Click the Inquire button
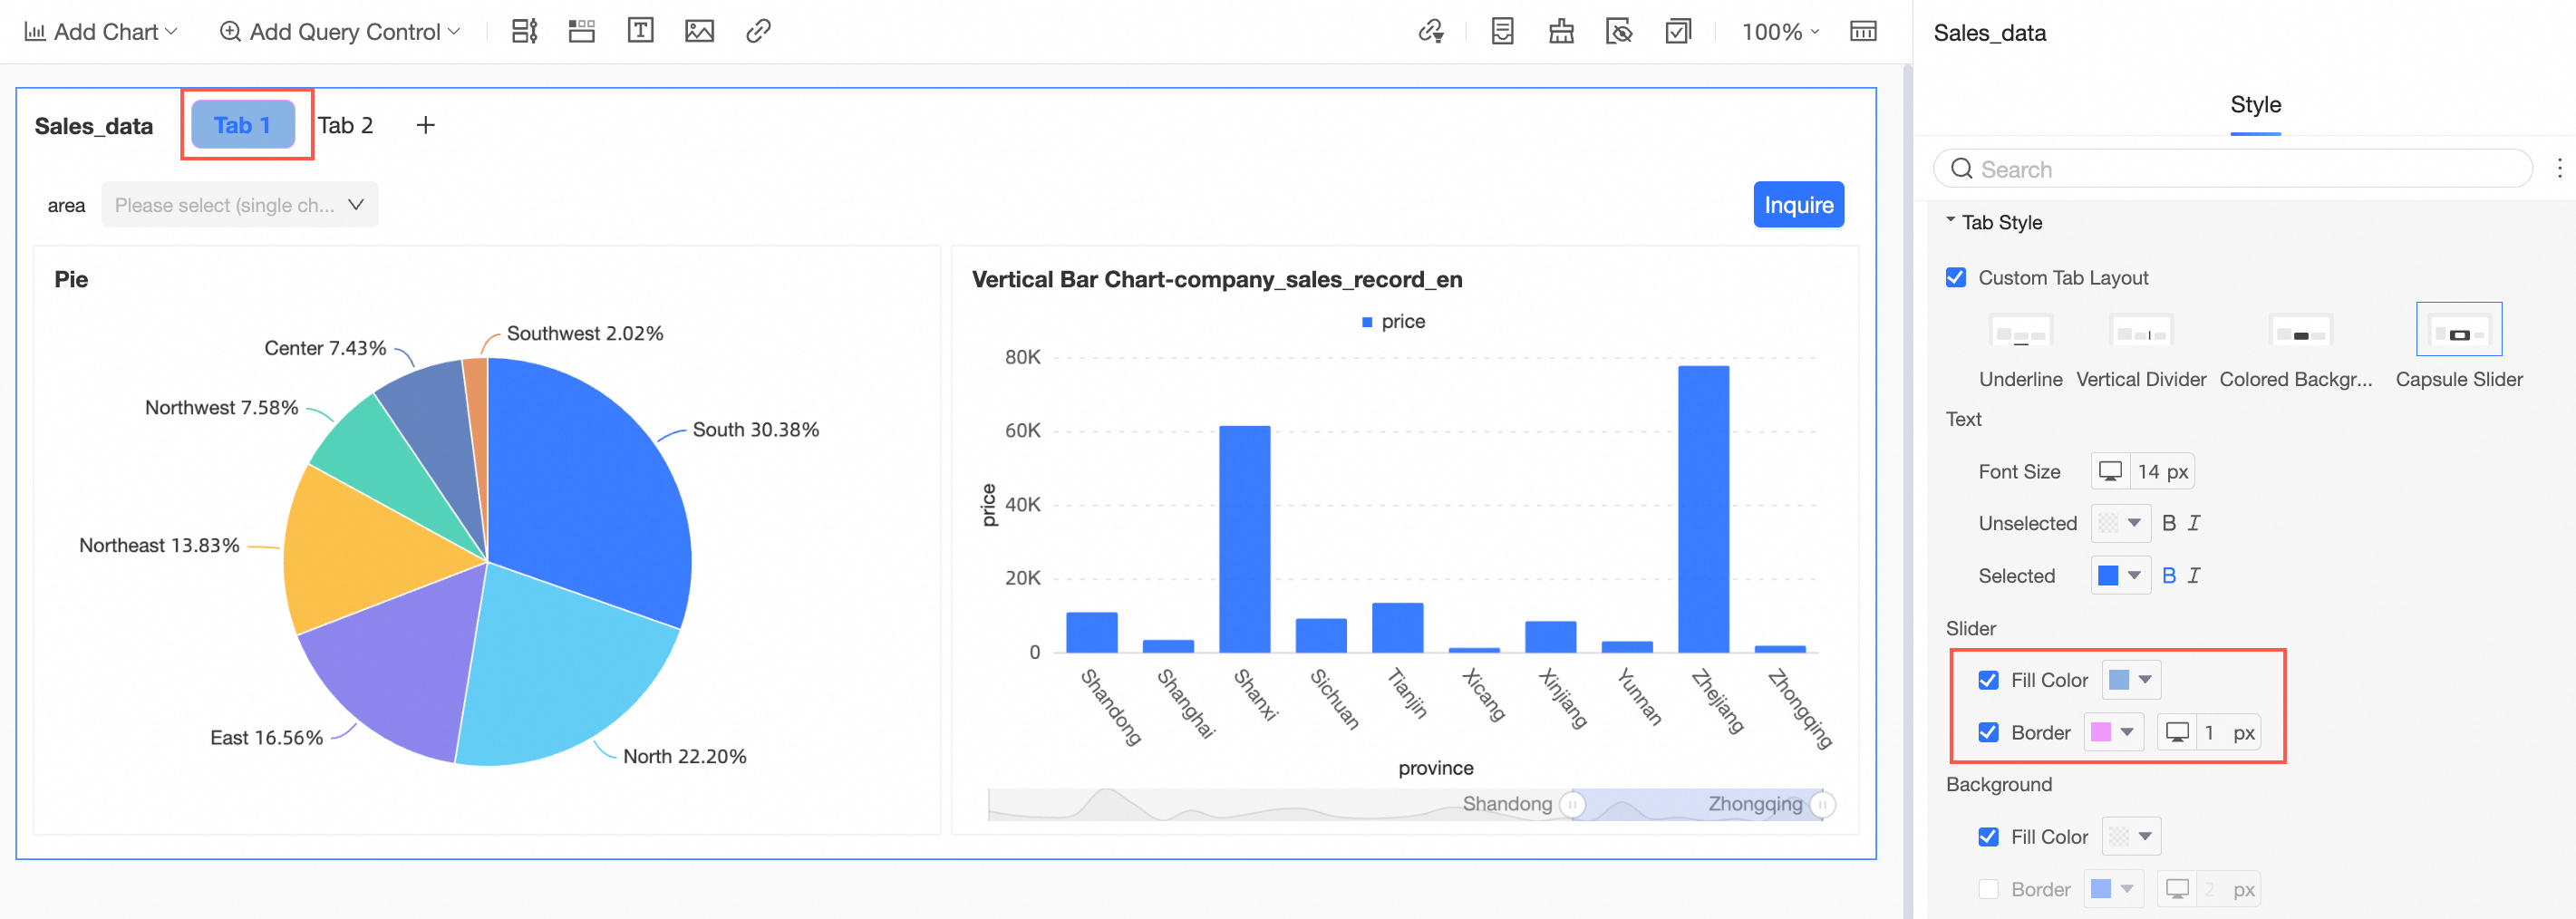 click(1797, 205)
